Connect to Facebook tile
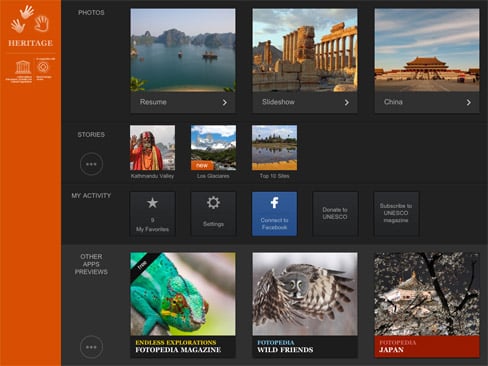 274,214
